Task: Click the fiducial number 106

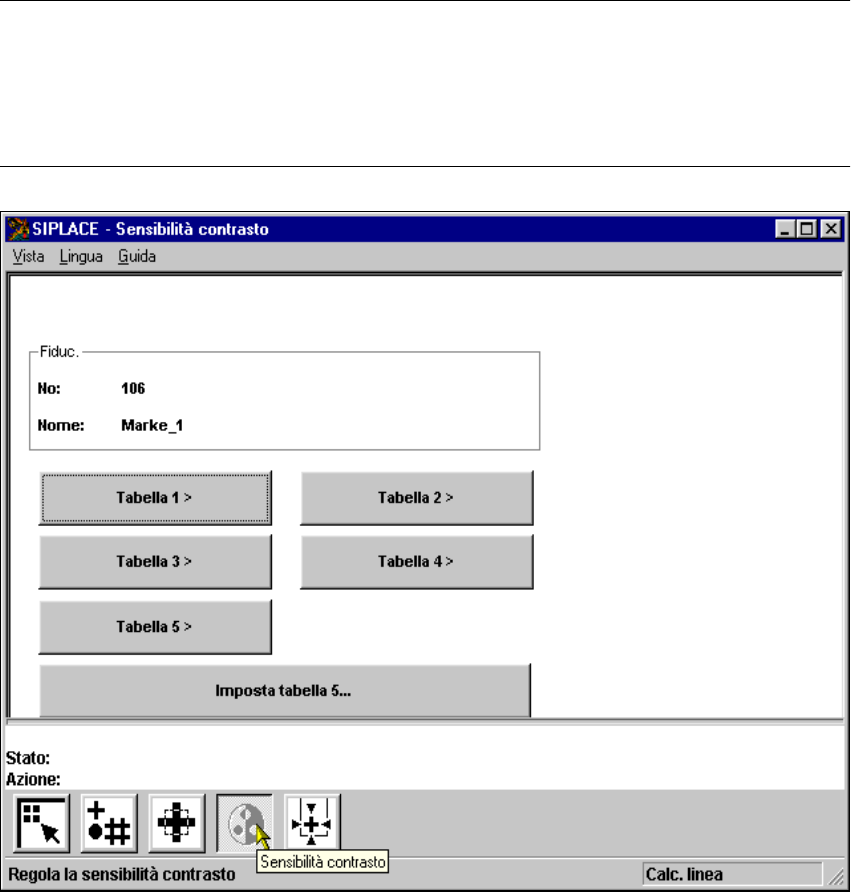Action: tap(133, 389)
